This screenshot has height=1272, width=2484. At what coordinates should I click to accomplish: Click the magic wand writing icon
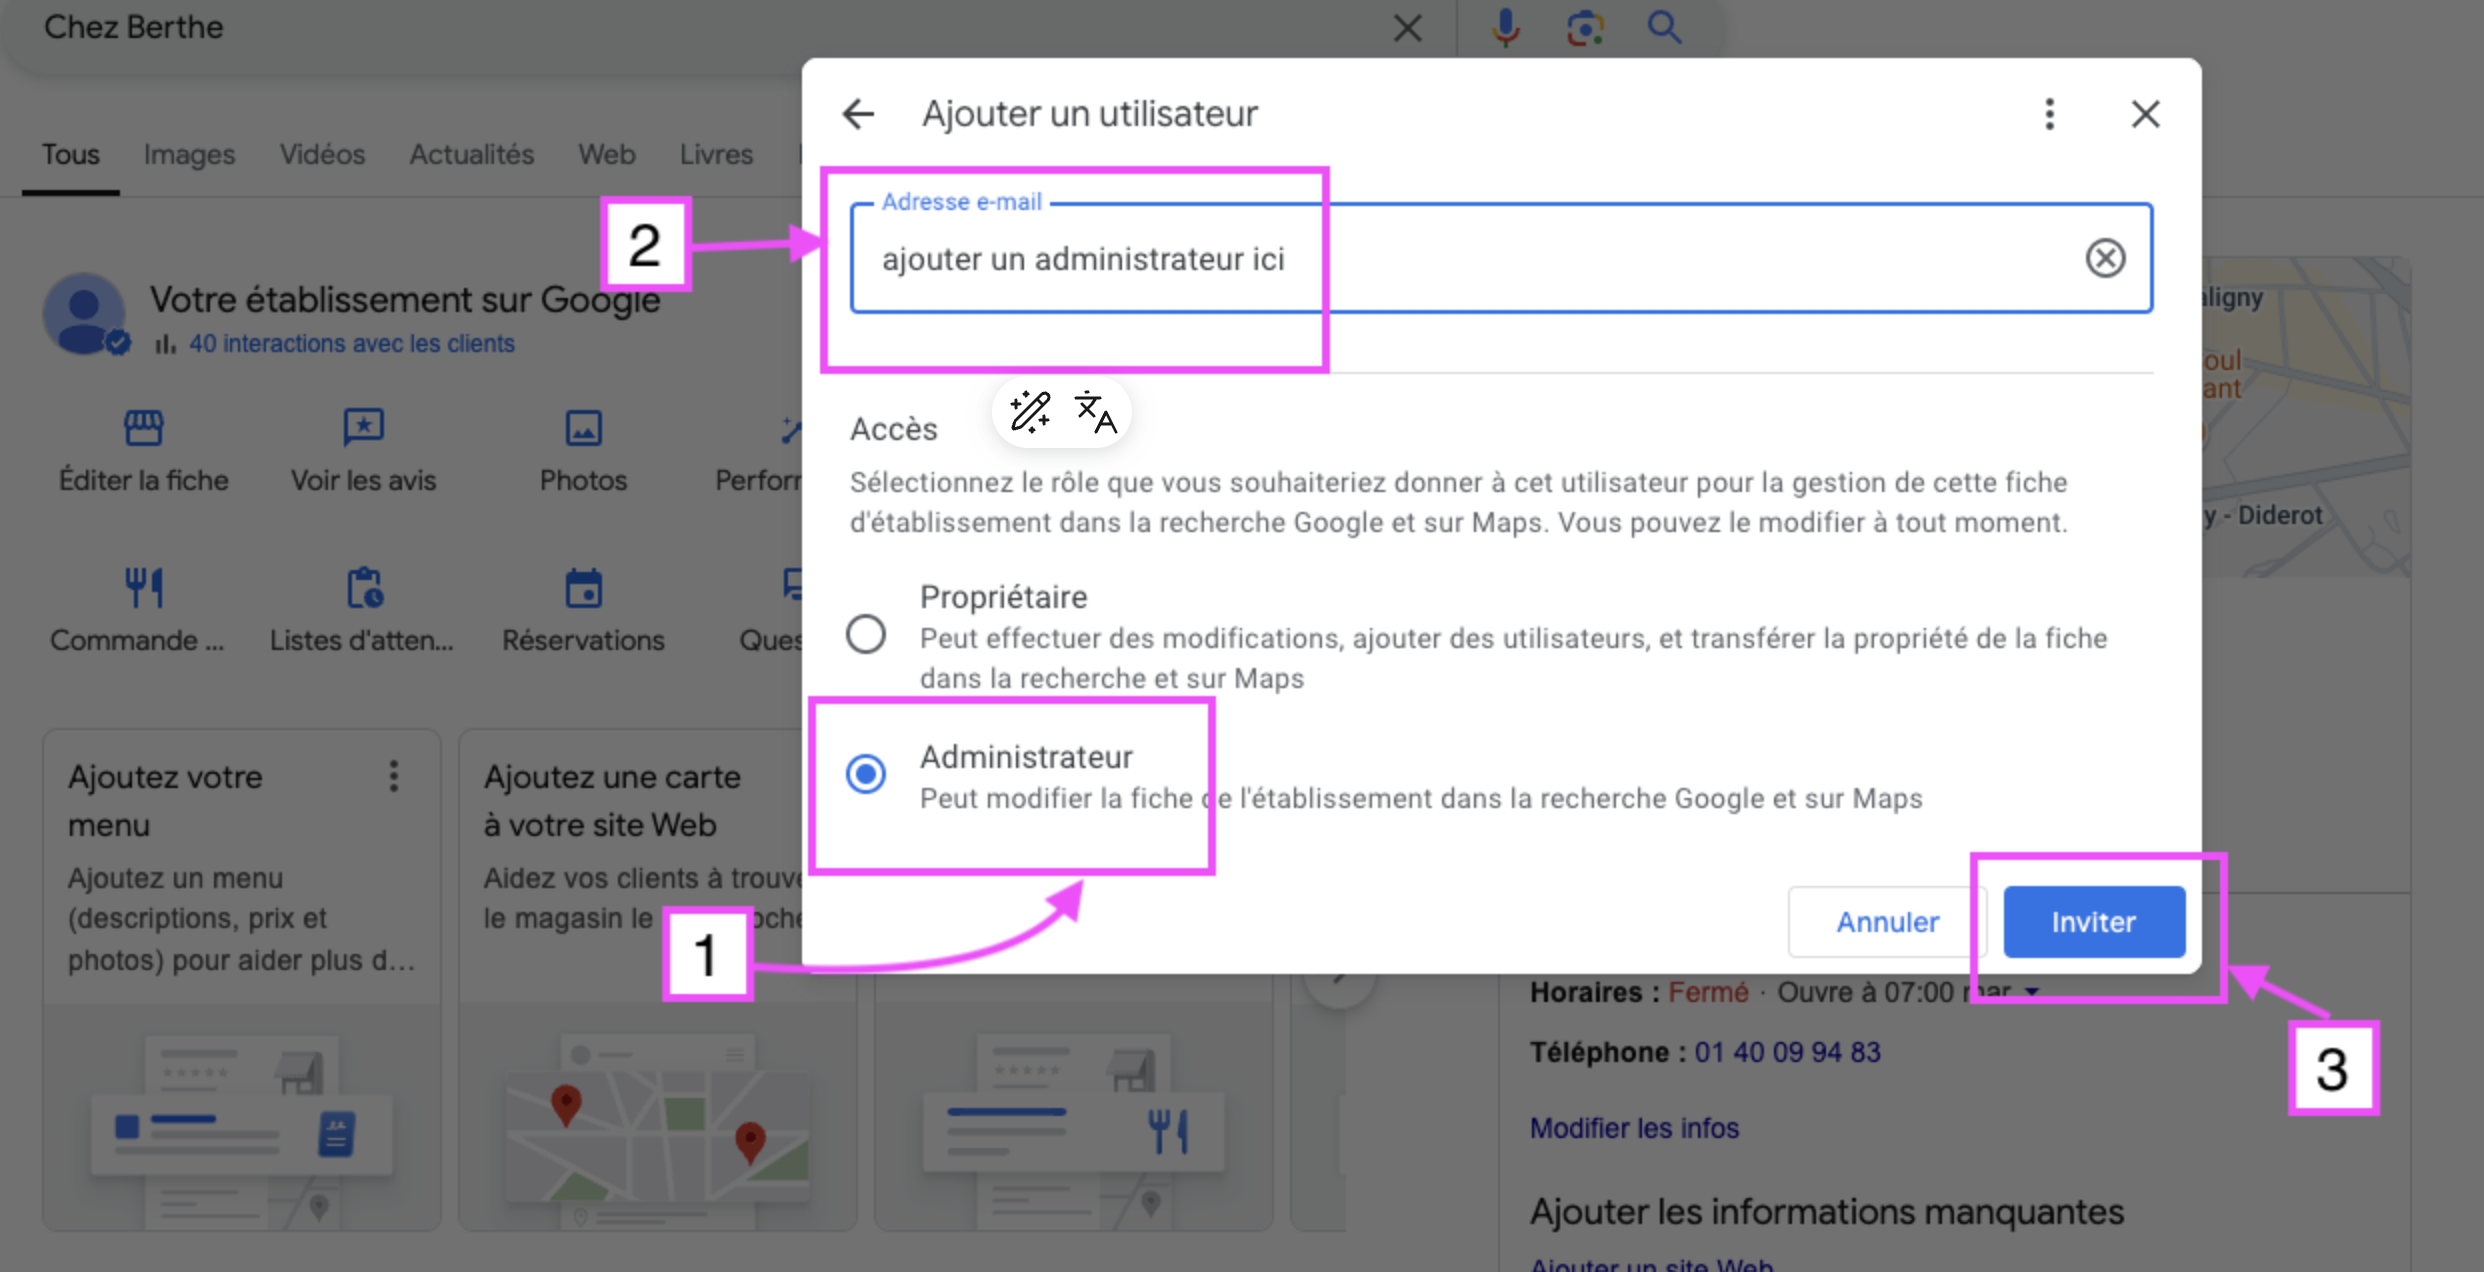coord(1029,411)
